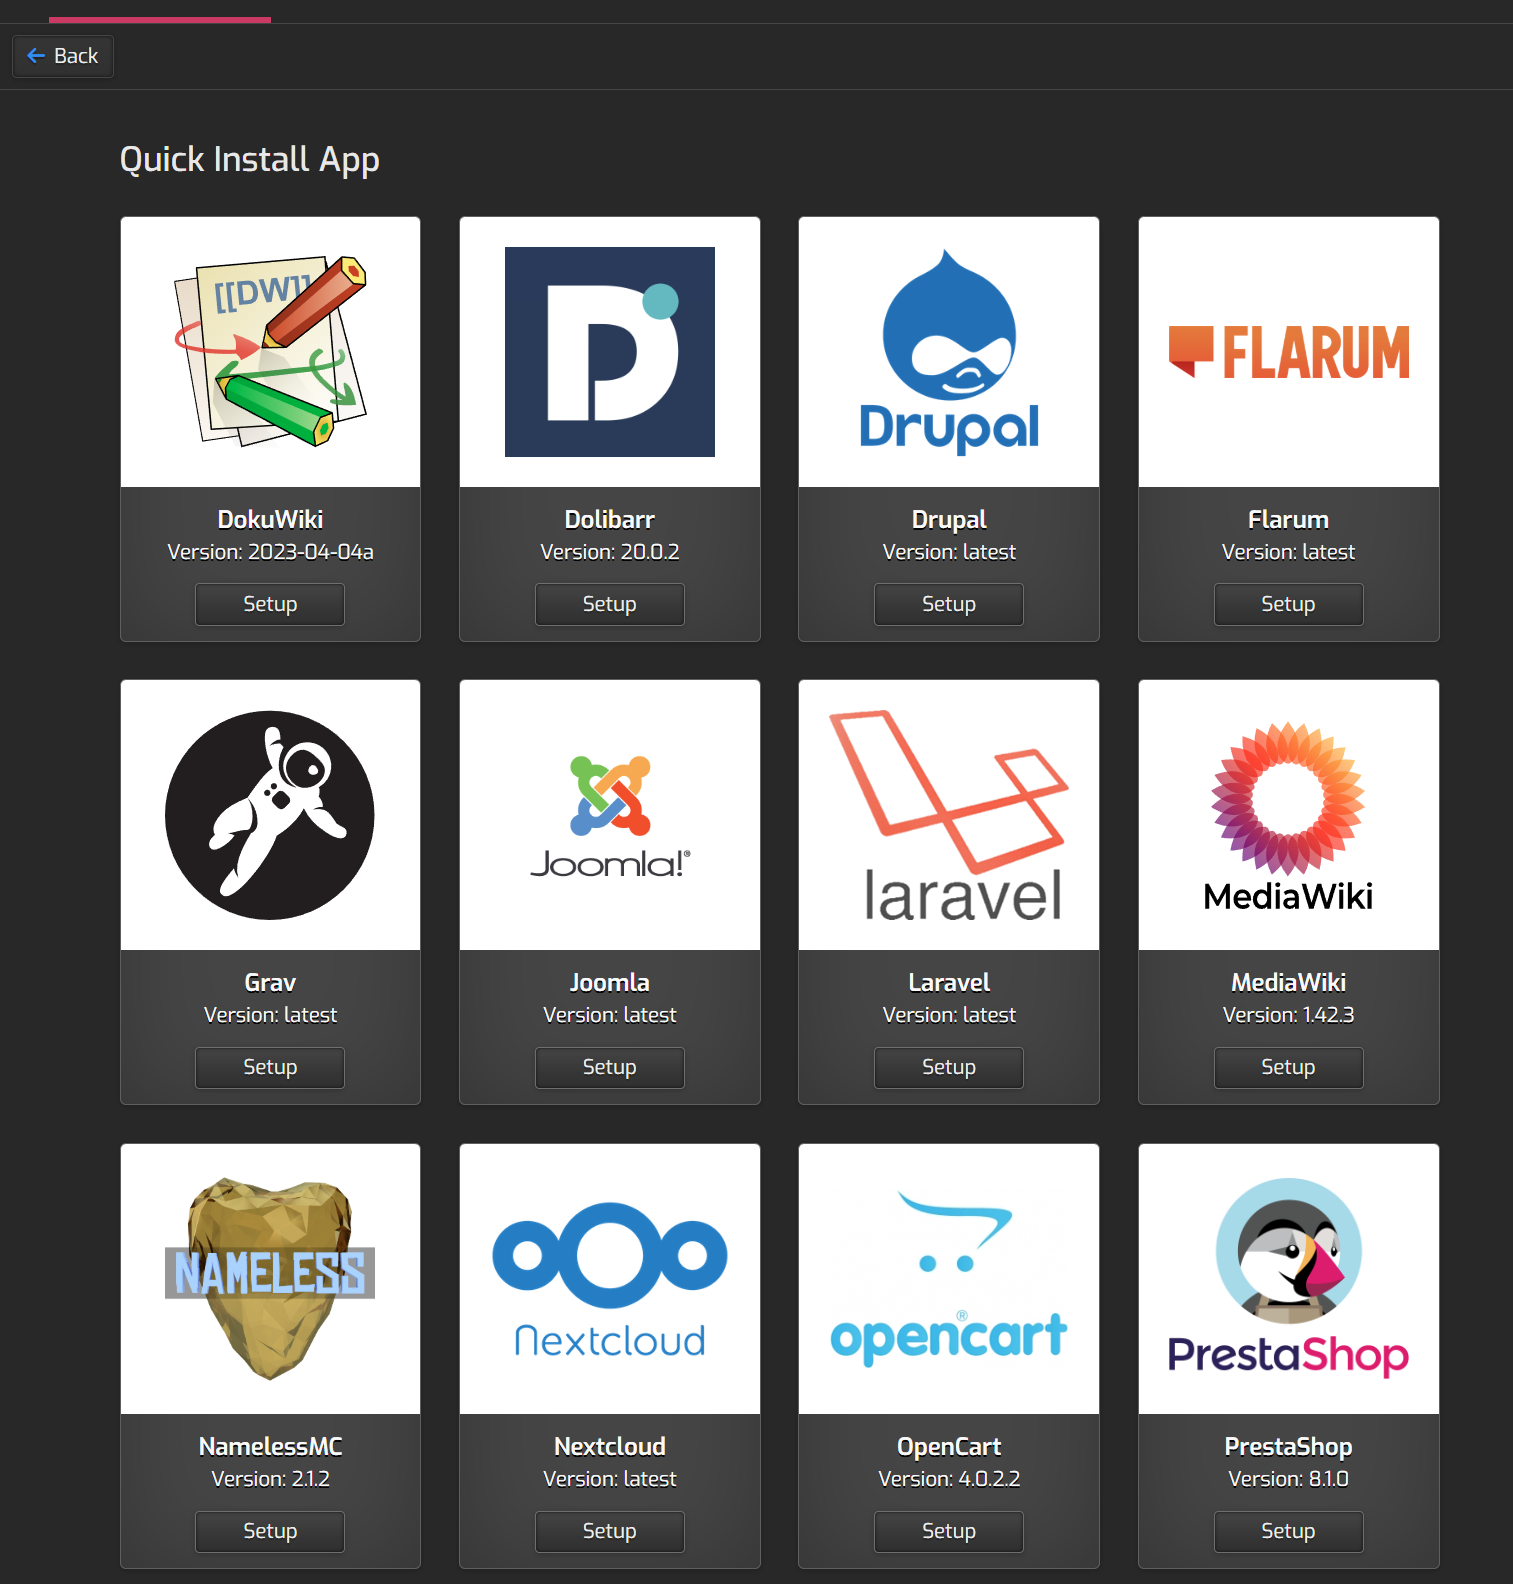Click the Grav astronaut logo
This screenshot has height=1584, width=1513.
pyautogui.click(x=270, y=815)
